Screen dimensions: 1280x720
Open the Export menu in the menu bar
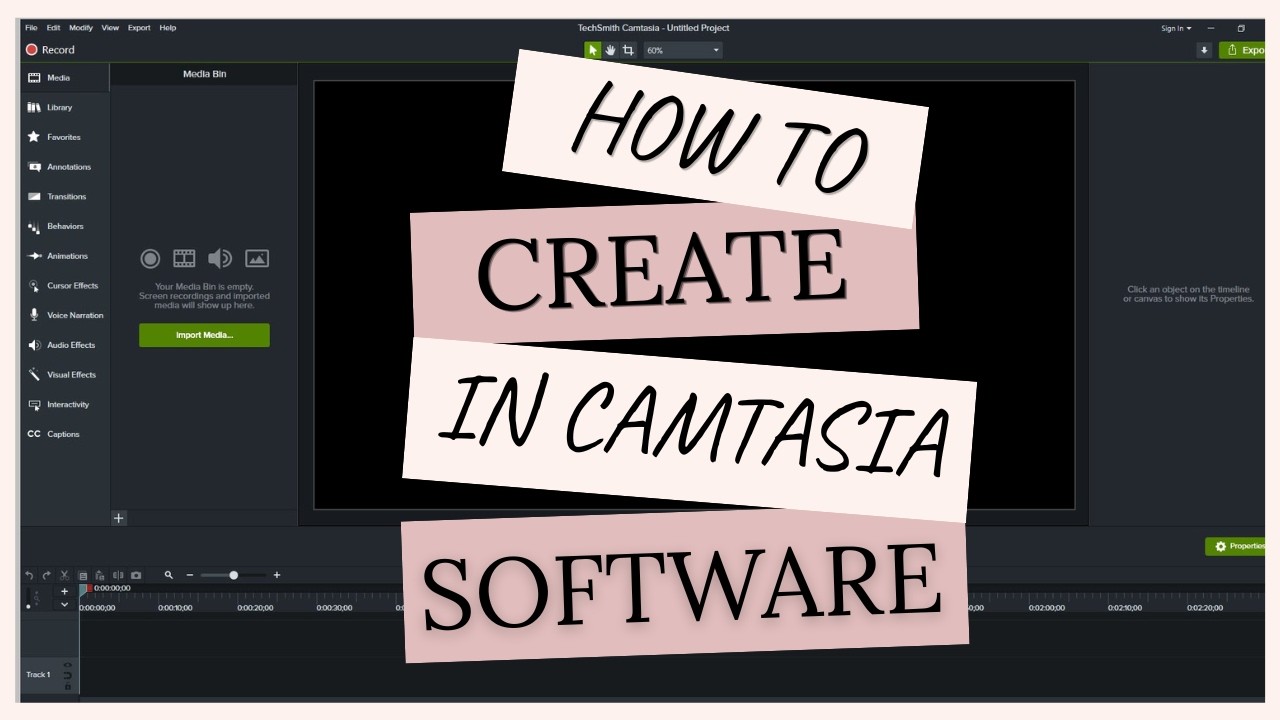[139, 28]
